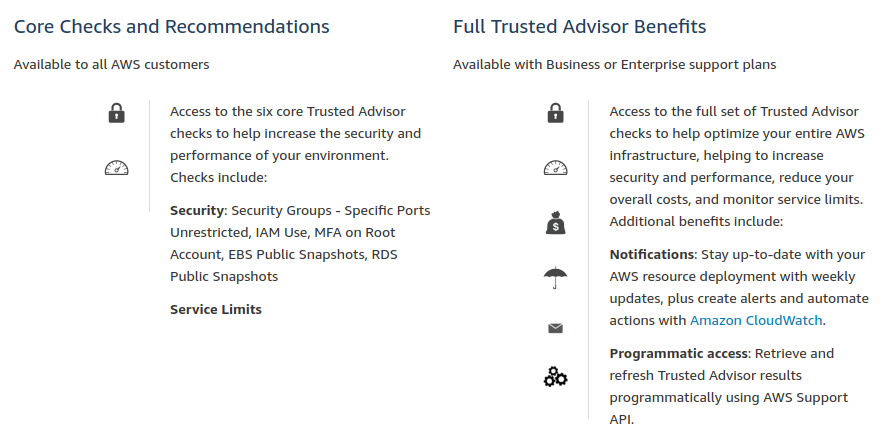This screenshot has height=446, width=887.
Task: Click the performance gauge icon under Full Benefits
Action: pyautogui.click(x=556, y=168)
